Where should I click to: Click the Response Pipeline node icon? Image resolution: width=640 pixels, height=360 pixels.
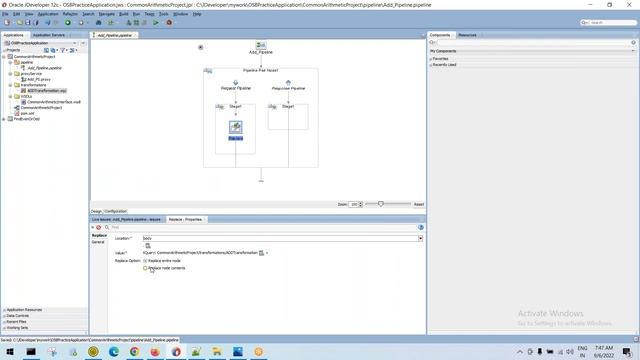pyautogui.click(x=288, y=82)
